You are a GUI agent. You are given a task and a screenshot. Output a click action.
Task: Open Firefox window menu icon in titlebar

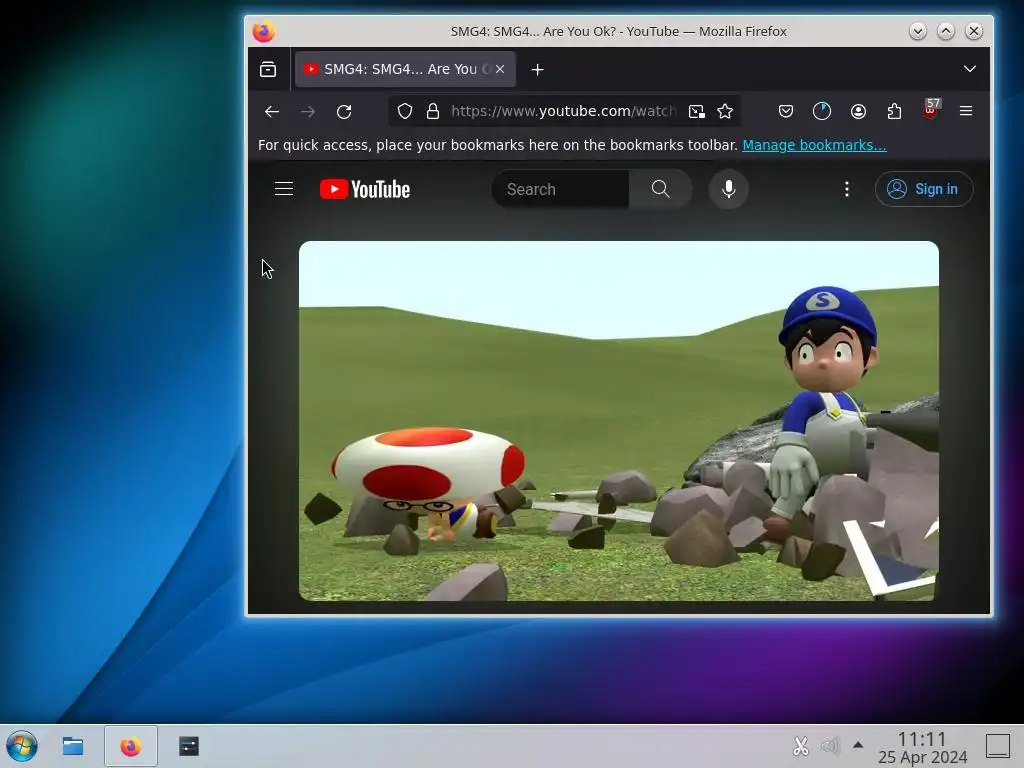264,31
